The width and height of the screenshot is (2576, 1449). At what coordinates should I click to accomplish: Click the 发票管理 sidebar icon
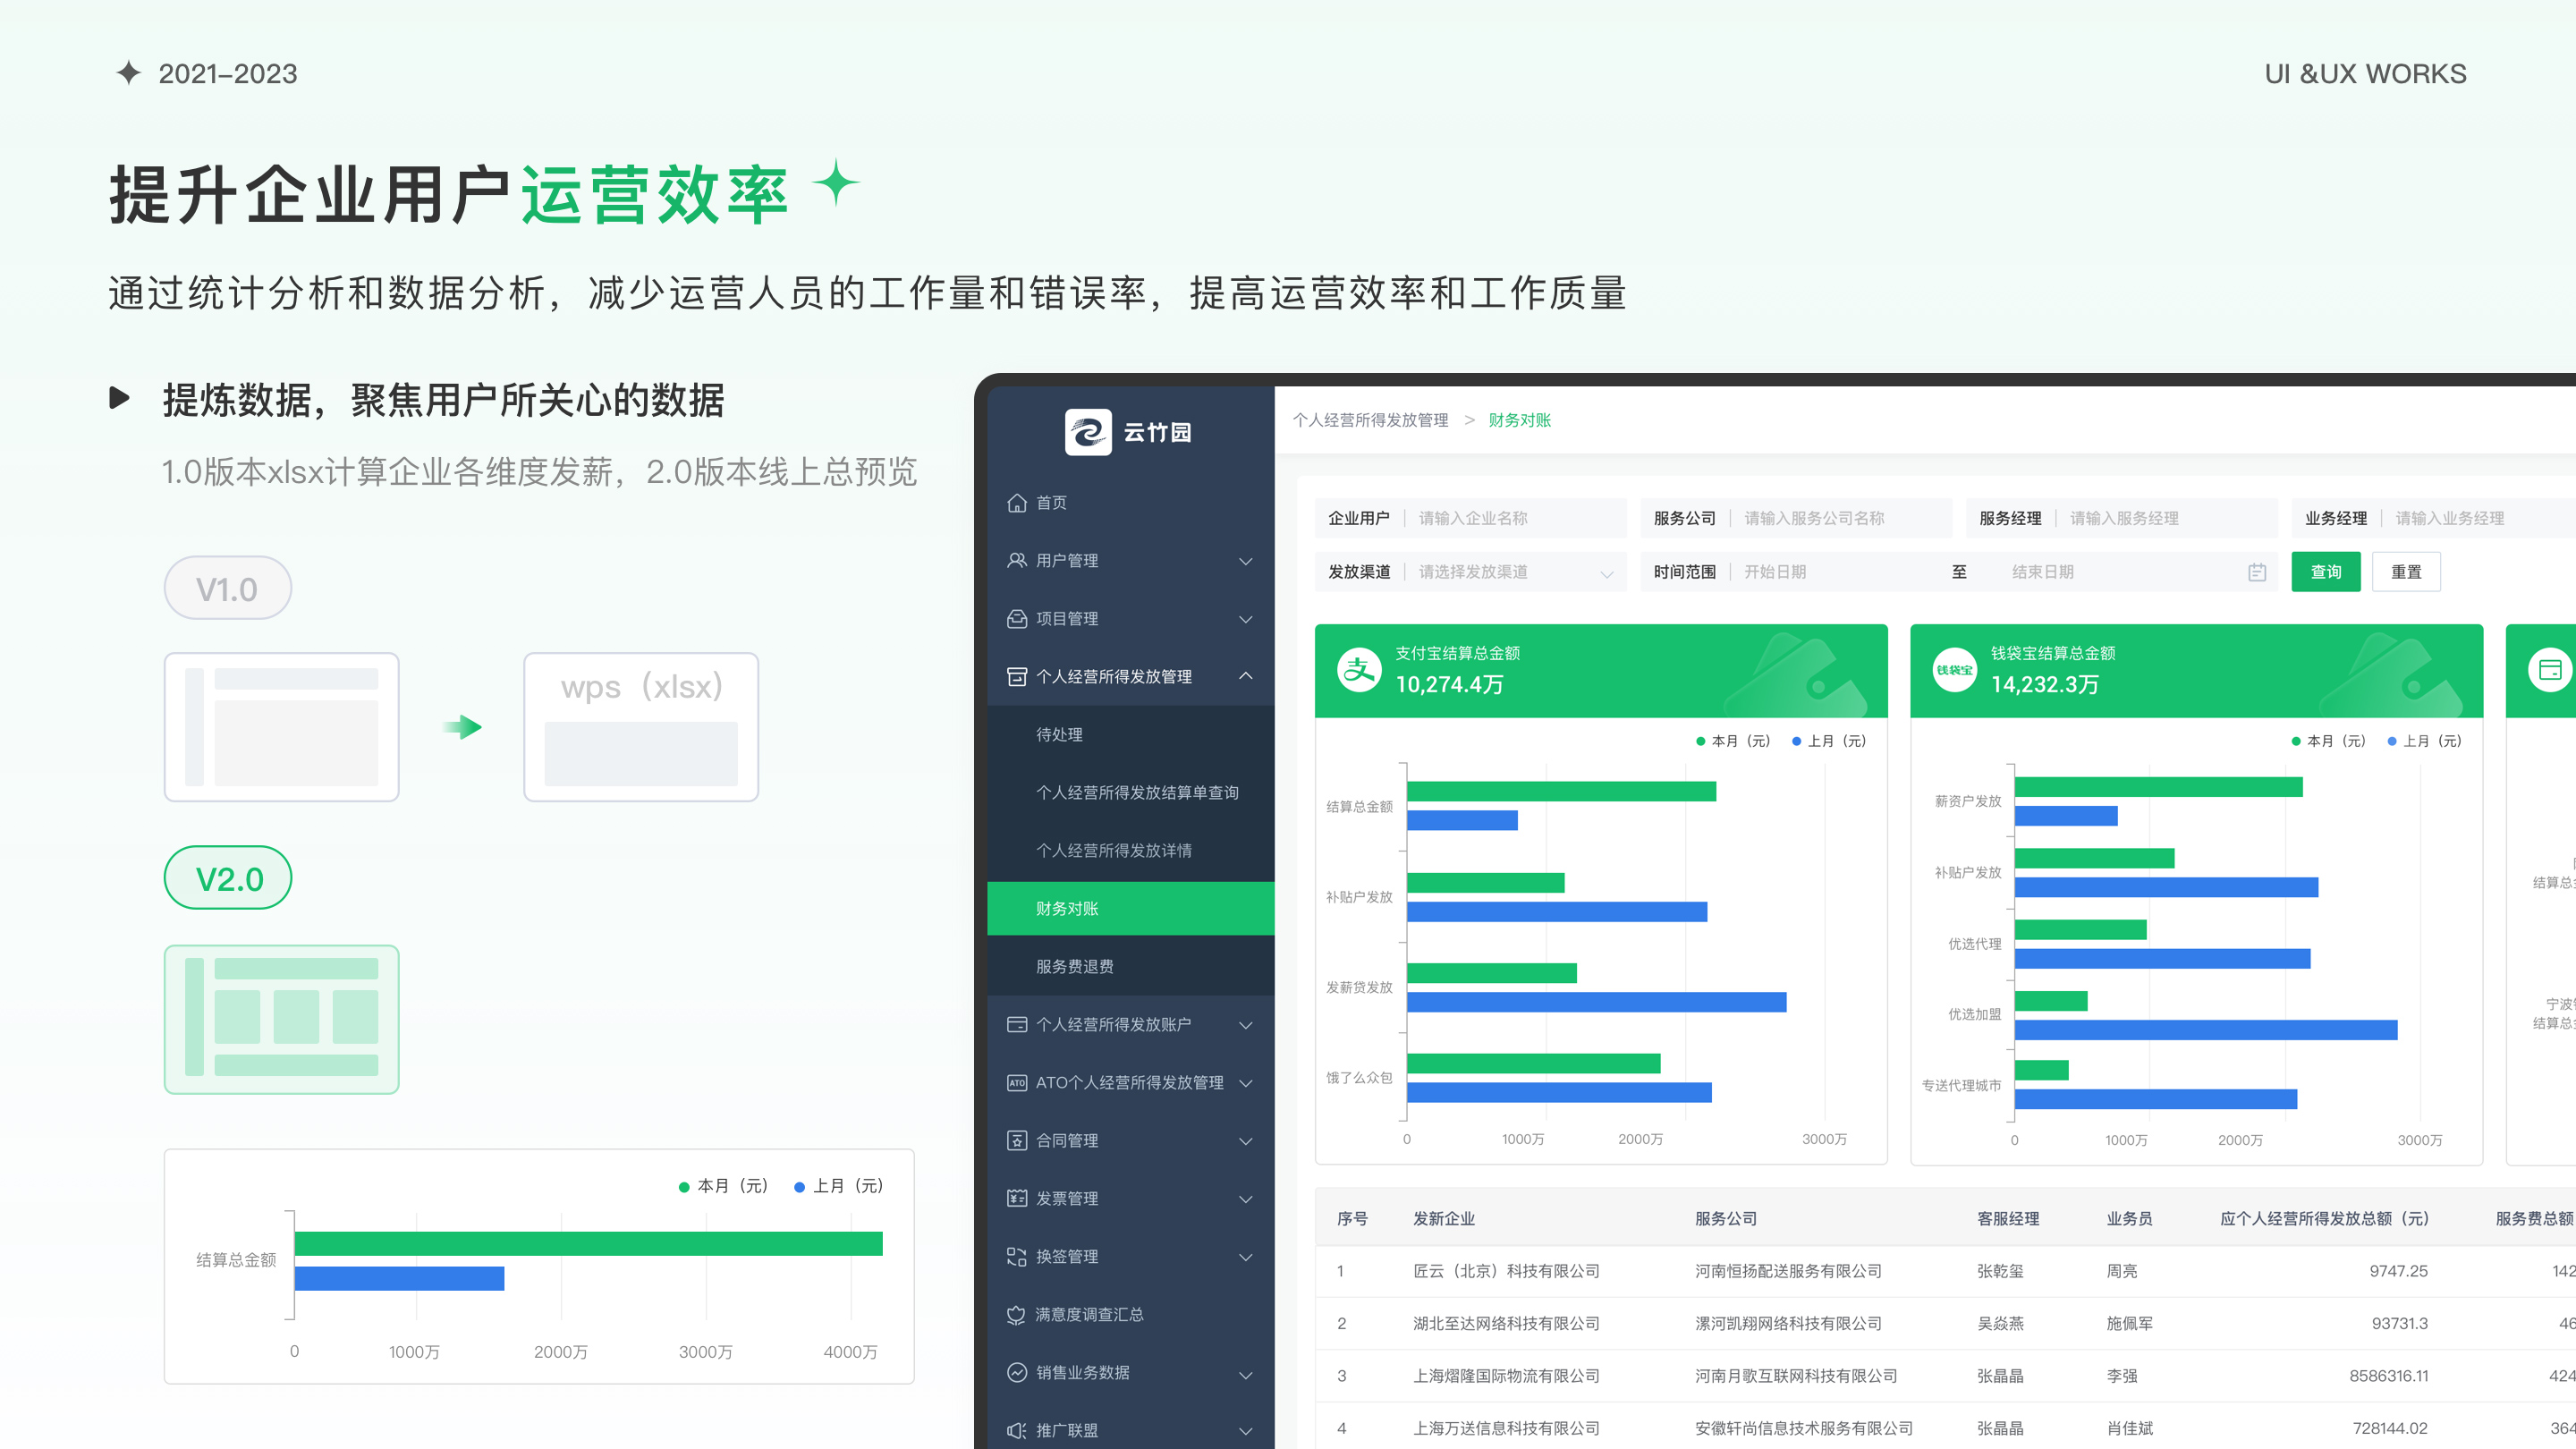[1016, 1198]
